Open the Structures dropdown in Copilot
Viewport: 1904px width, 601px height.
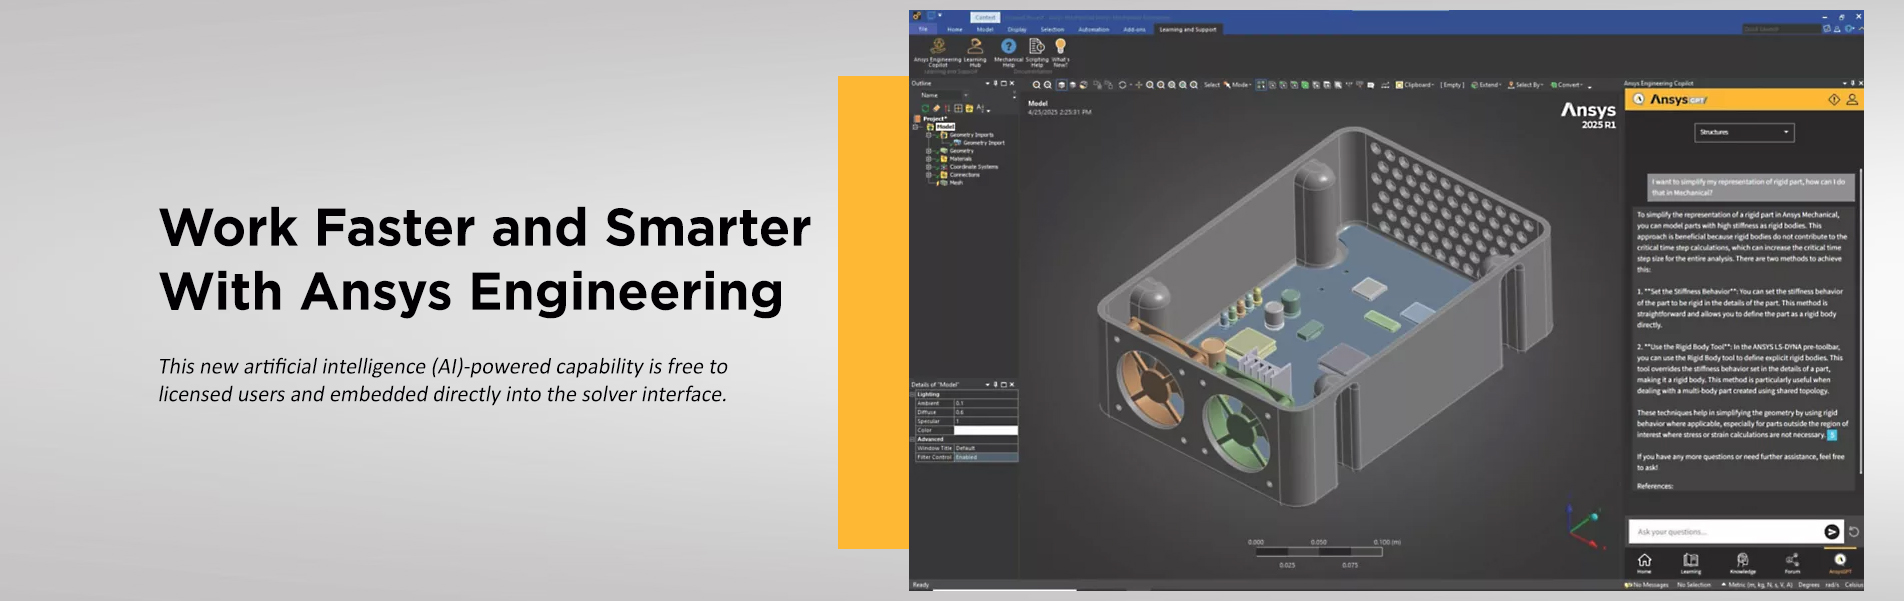pos(1744,132)
